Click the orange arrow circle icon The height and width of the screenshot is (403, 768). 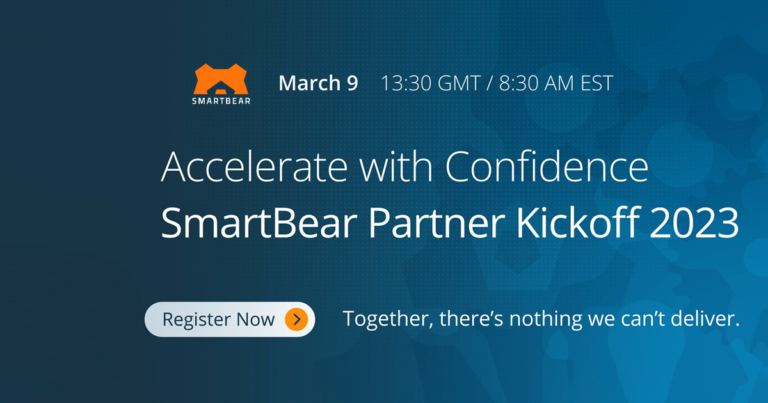296,319
